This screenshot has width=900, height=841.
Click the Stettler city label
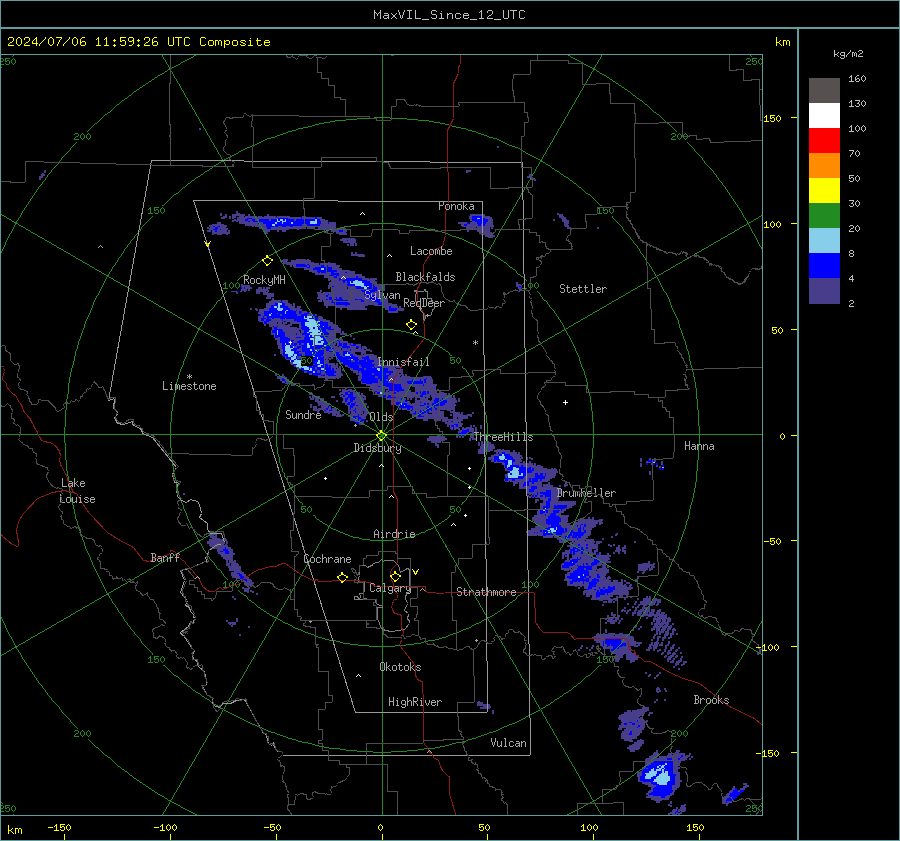[x=583, y=289]
